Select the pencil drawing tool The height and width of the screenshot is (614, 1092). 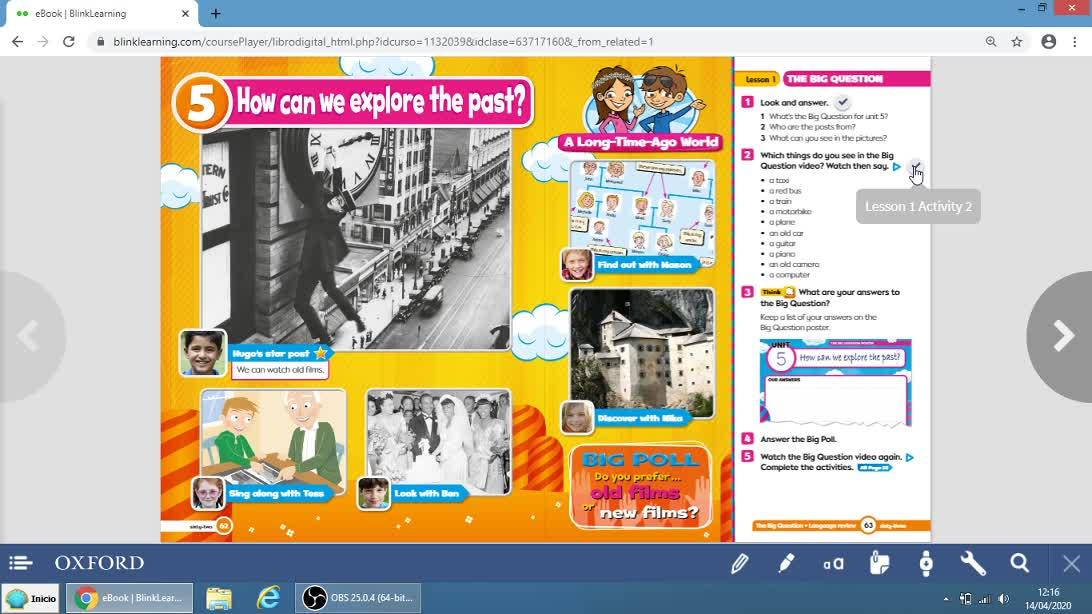pos(740,563)
